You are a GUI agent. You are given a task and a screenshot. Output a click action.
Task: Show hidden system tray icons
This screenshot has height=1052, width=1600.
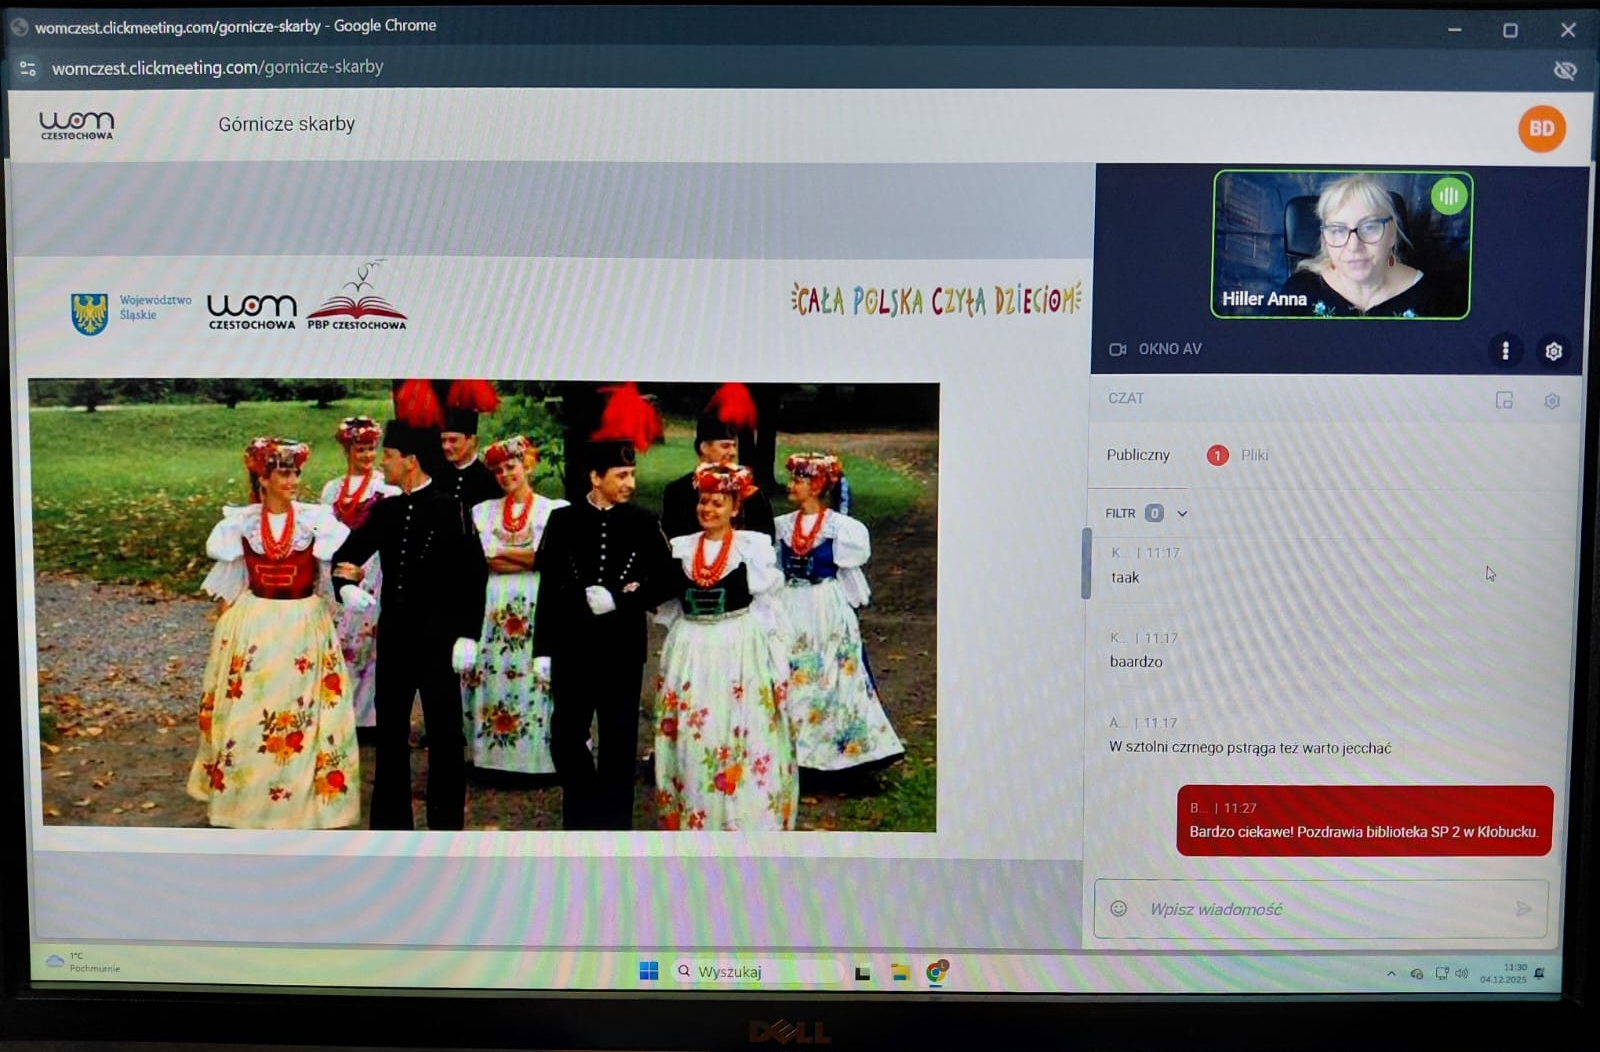1391,973
